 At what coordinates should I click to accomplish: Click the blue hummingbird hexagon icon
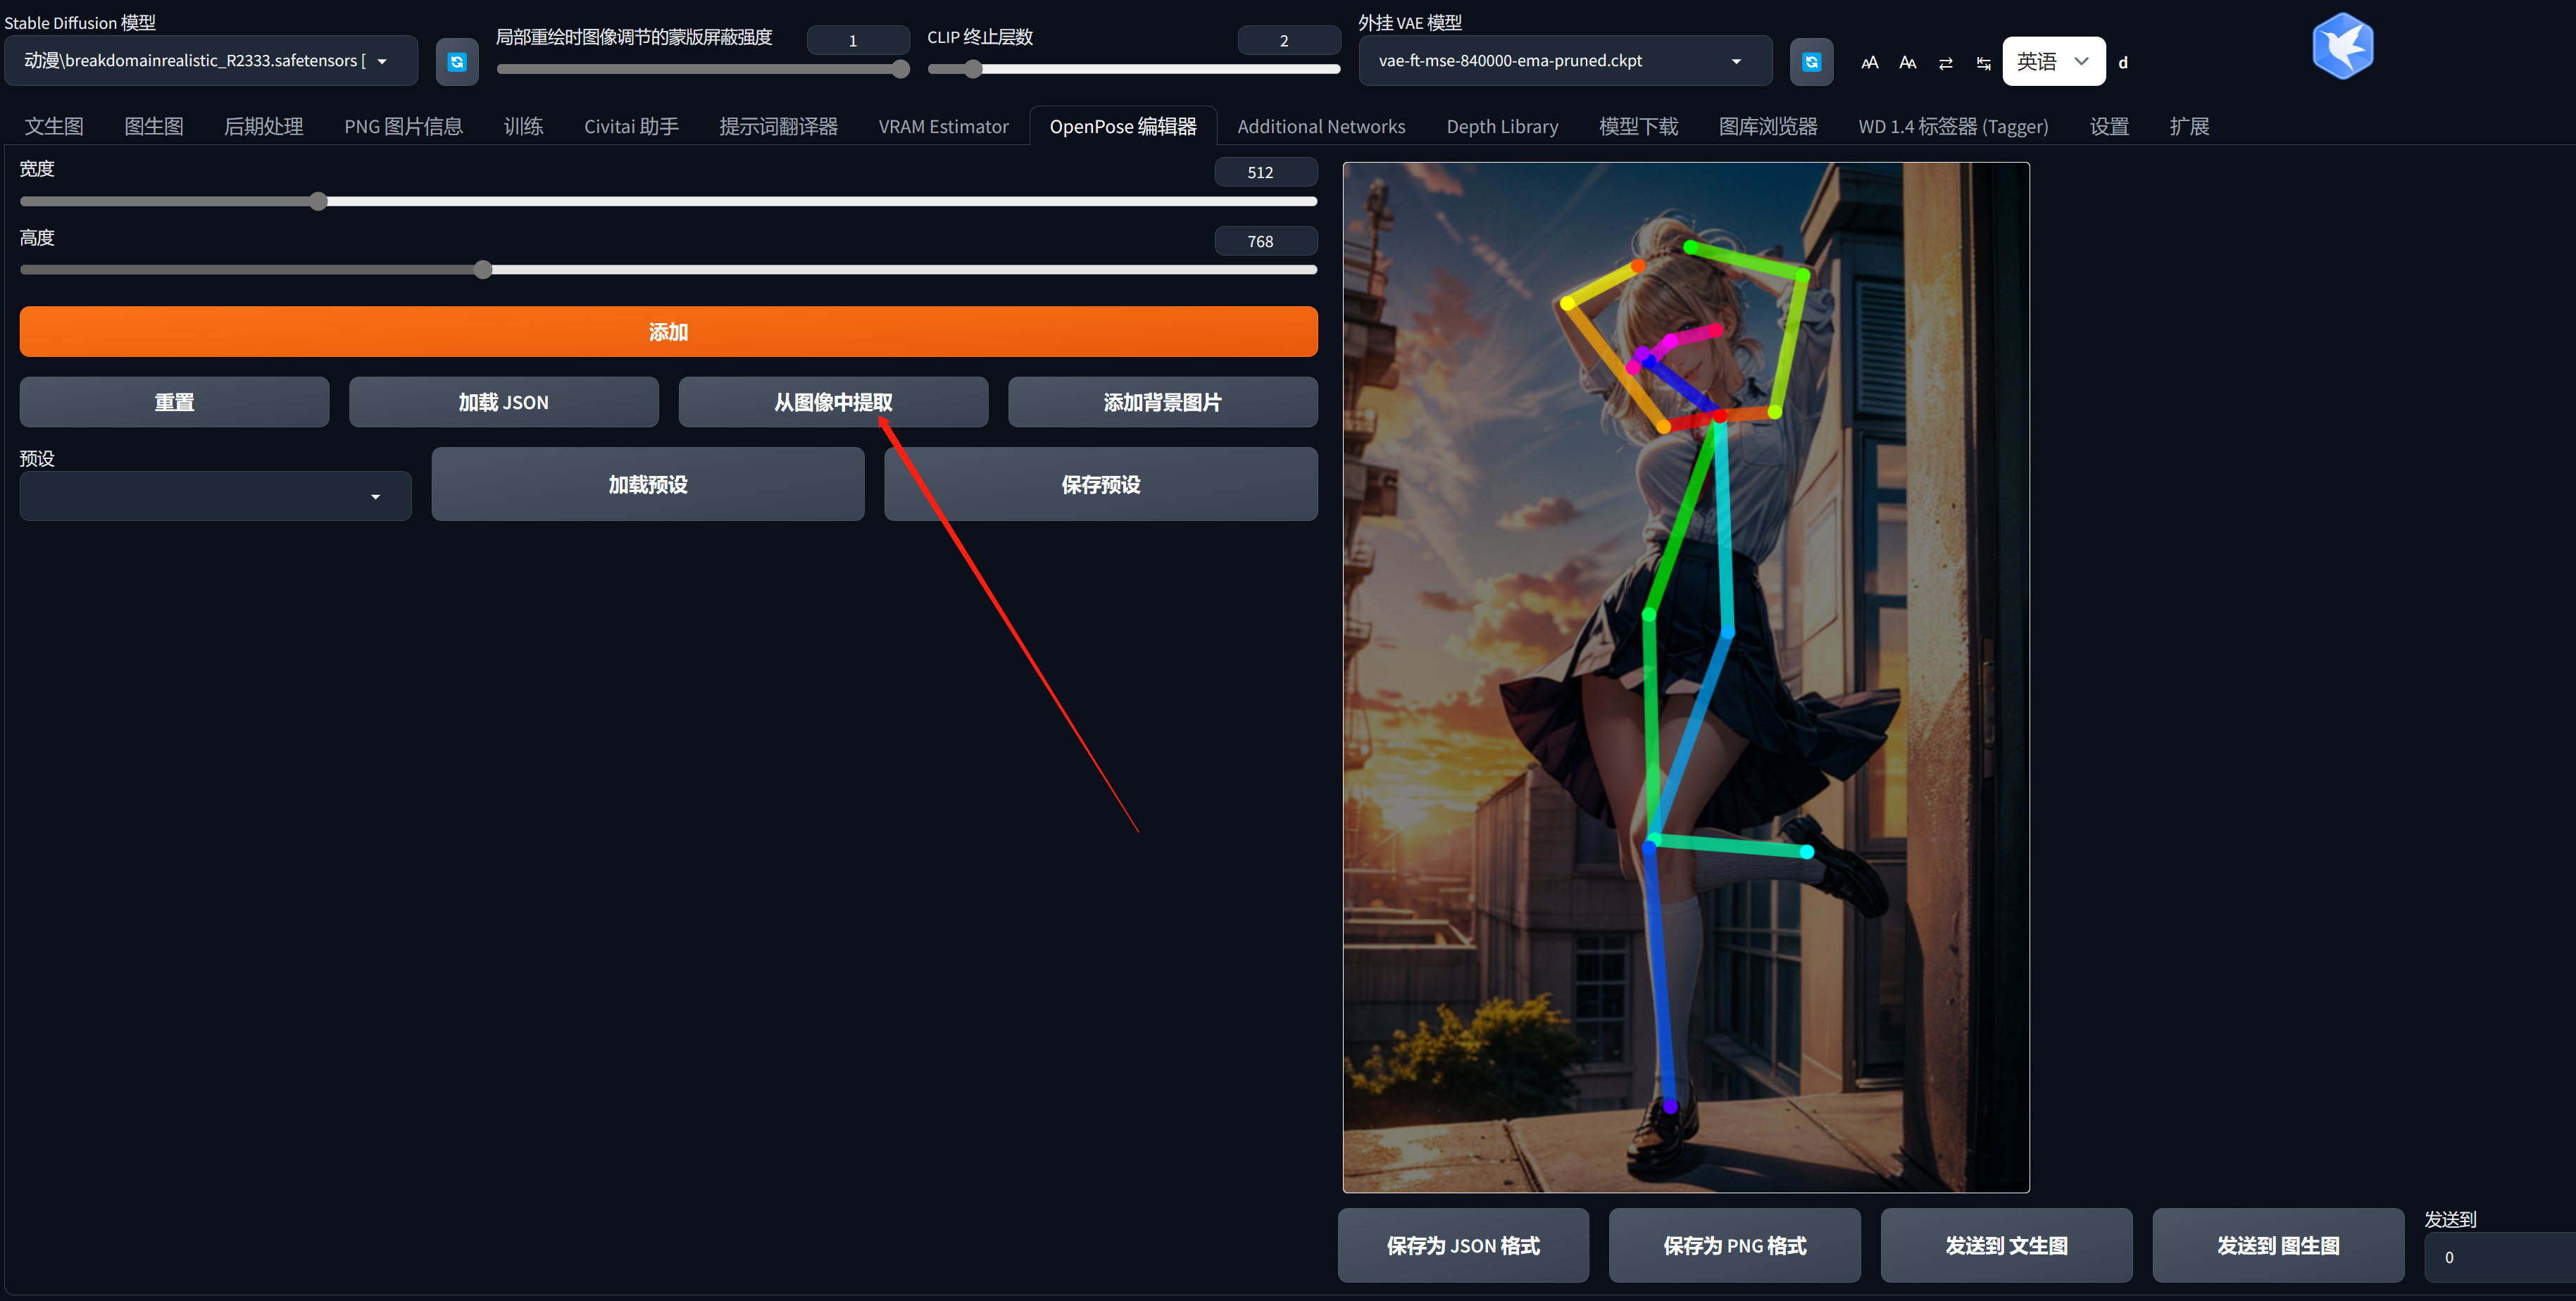(x=2342, y=46)
